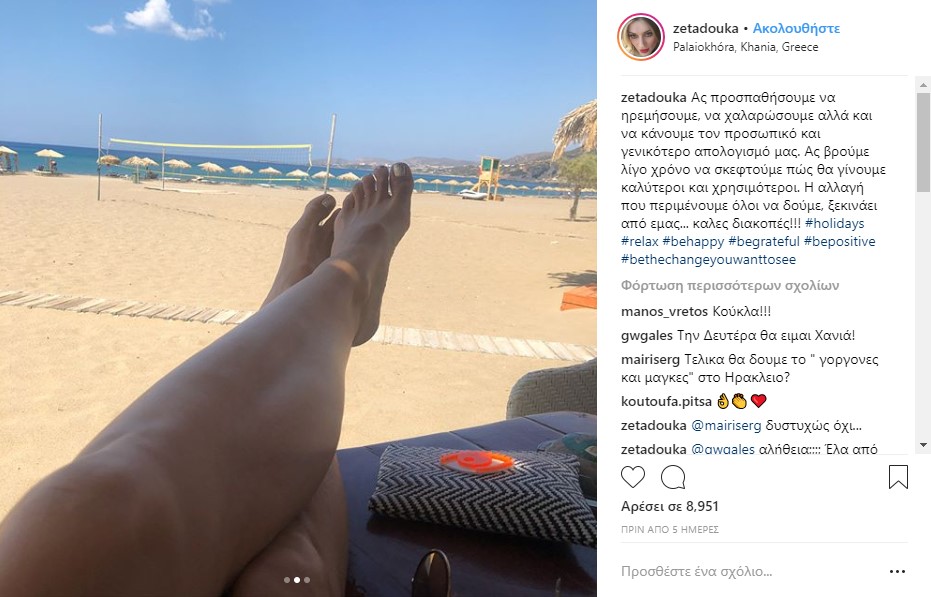This screenshot has width=931, height=597.
Task: View the likes count Αρέσει σε 8,951
Action: coord(670,506)
